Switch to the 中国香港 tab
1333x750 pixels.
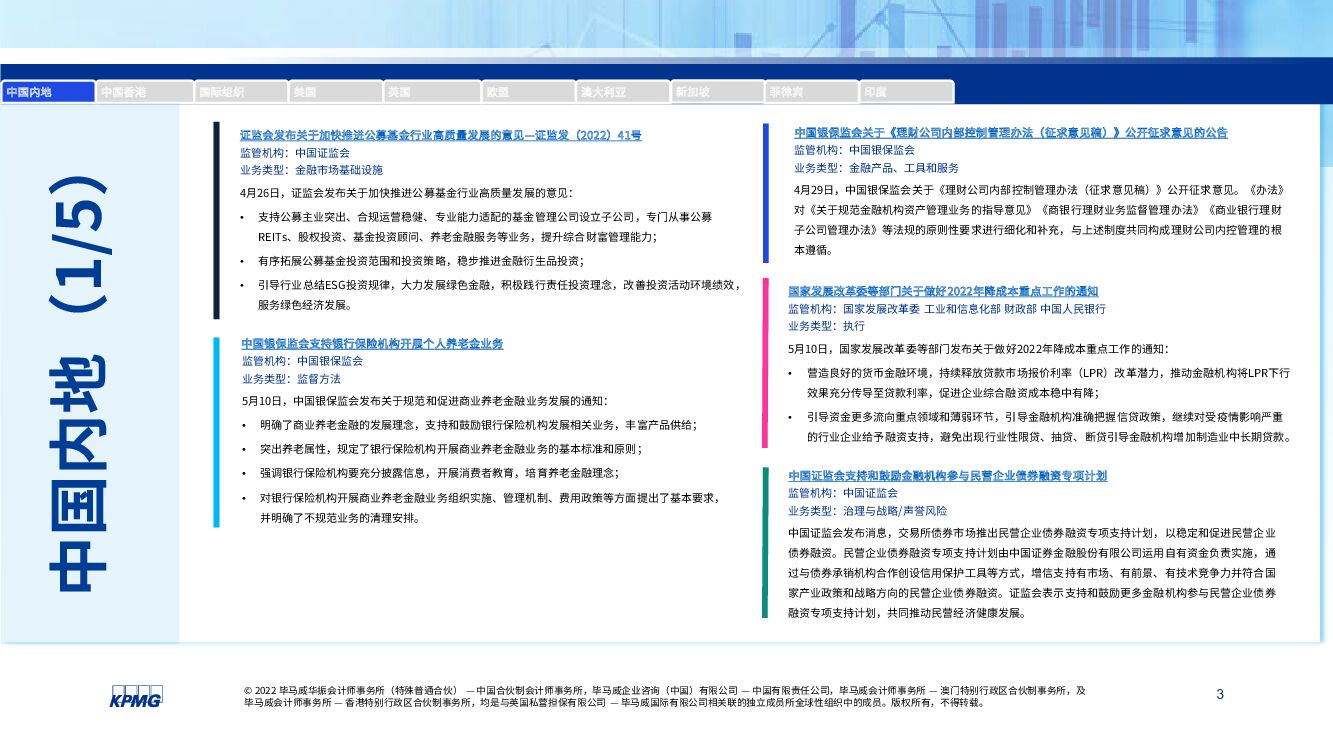point(144,92)
